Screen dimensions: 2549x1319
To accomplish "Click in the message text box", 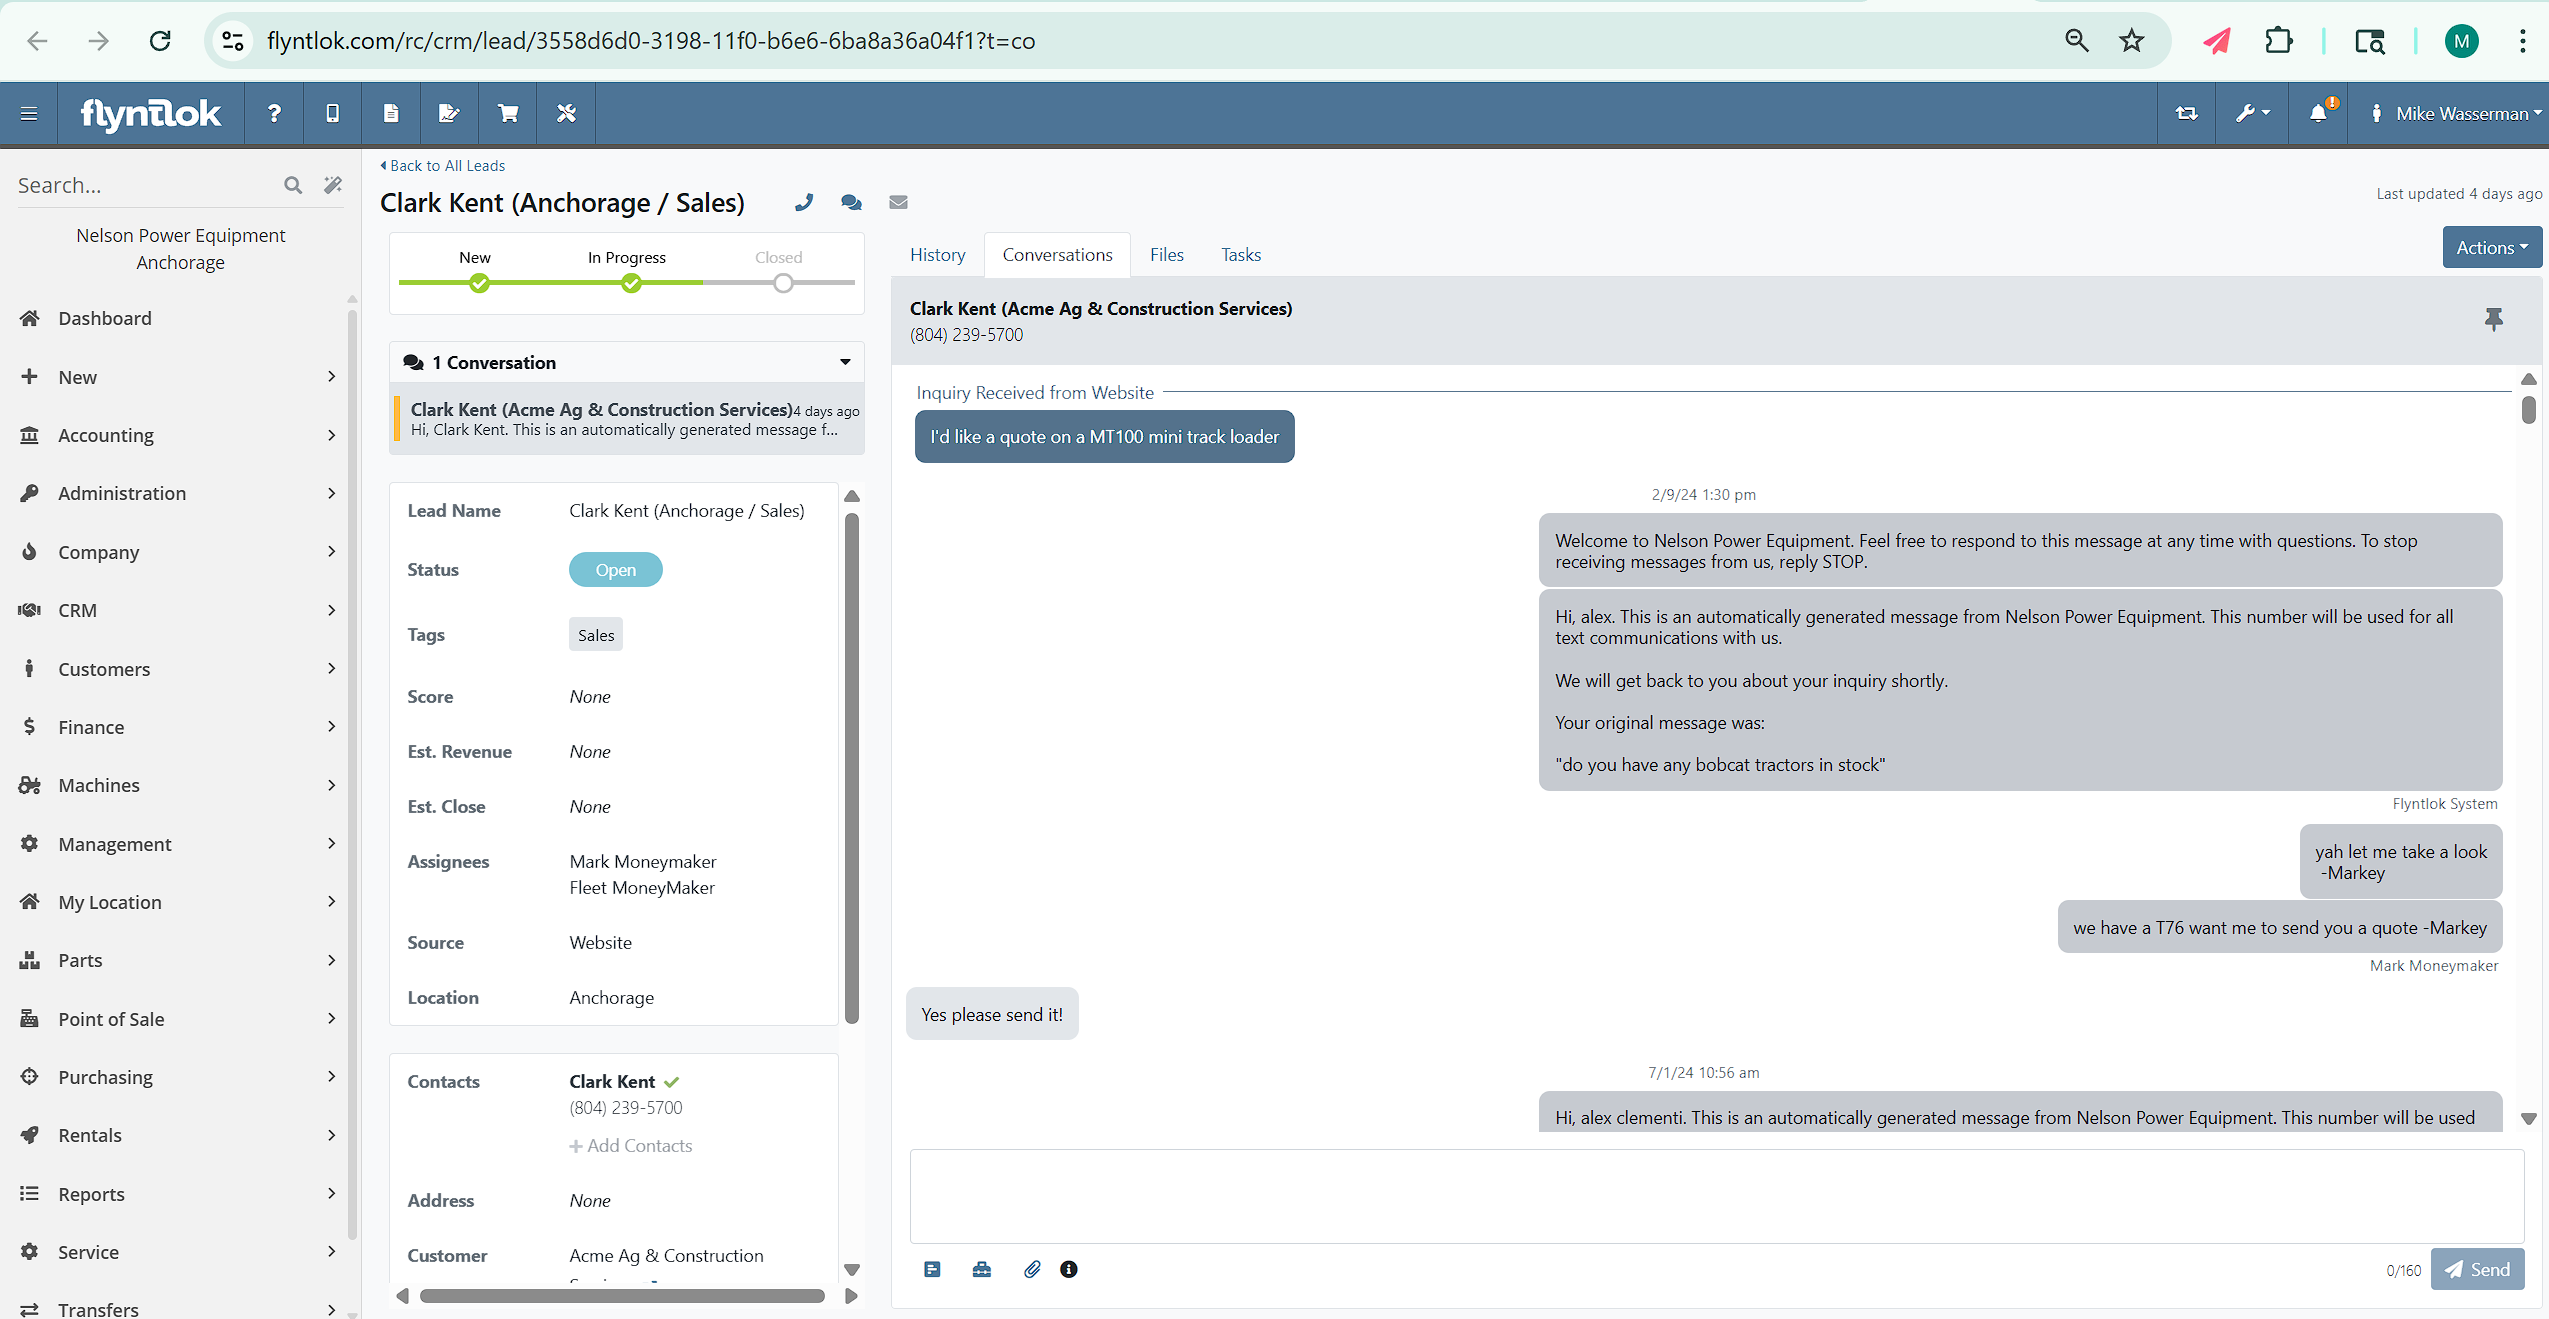I will (1716, 1196).
